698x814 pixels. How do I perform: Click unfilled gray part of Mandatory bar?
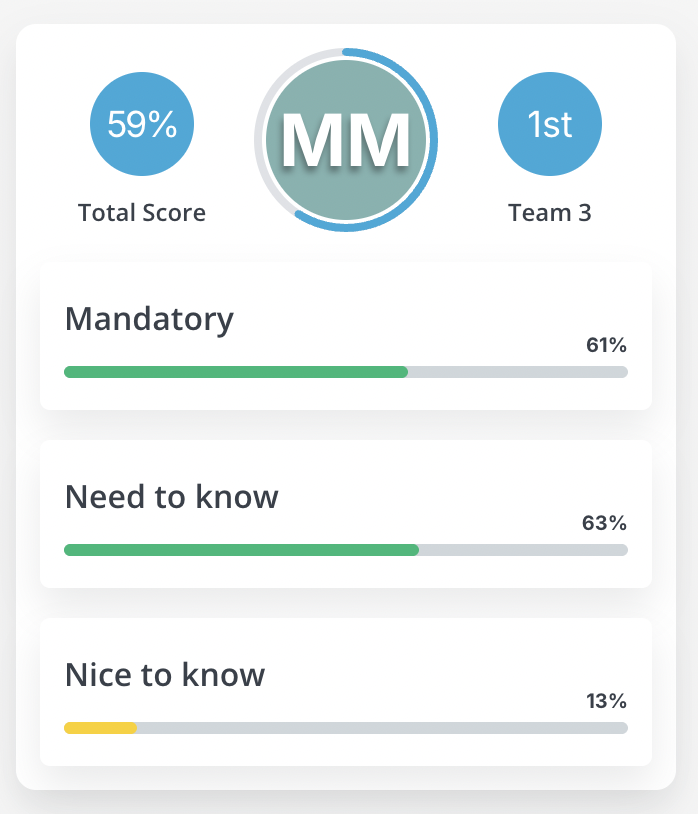click(x=518, y=372)
